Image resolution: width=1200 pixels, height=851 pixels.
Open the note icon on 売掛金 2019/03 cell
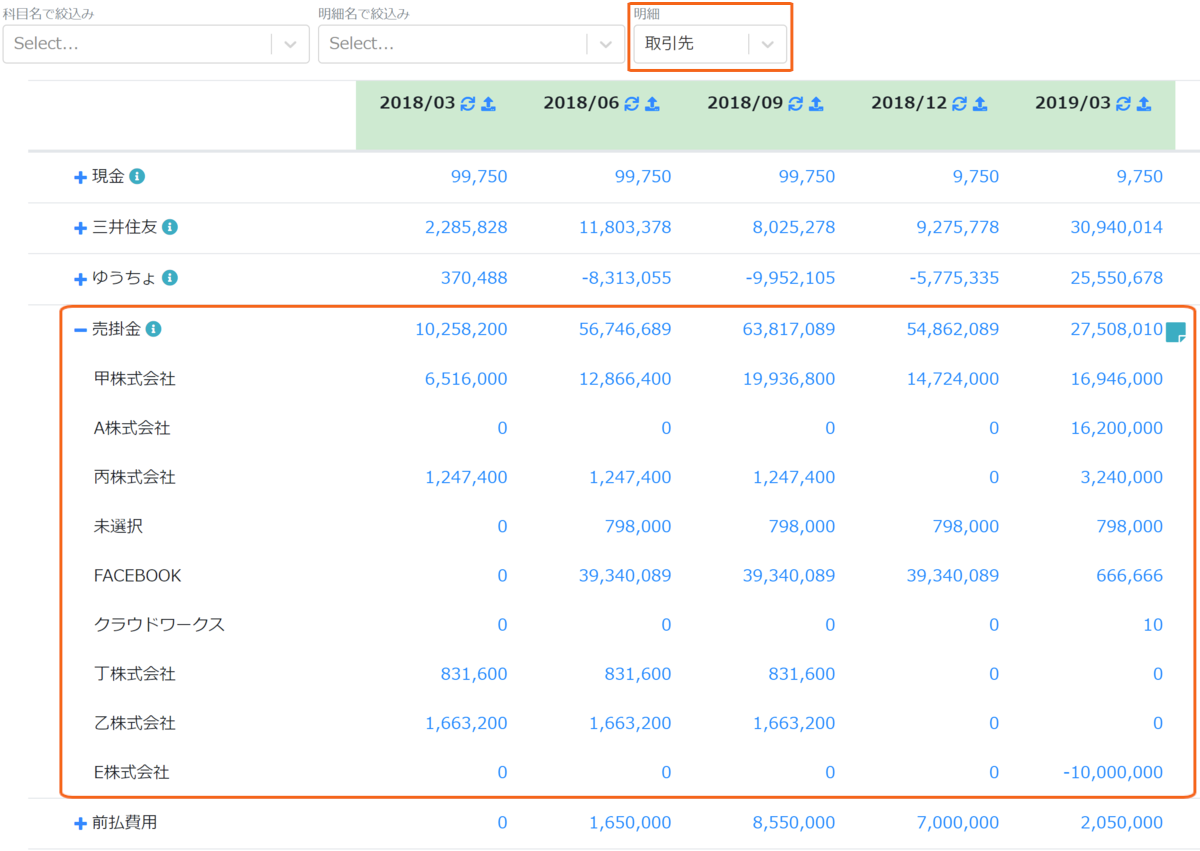pos(1176,332)
